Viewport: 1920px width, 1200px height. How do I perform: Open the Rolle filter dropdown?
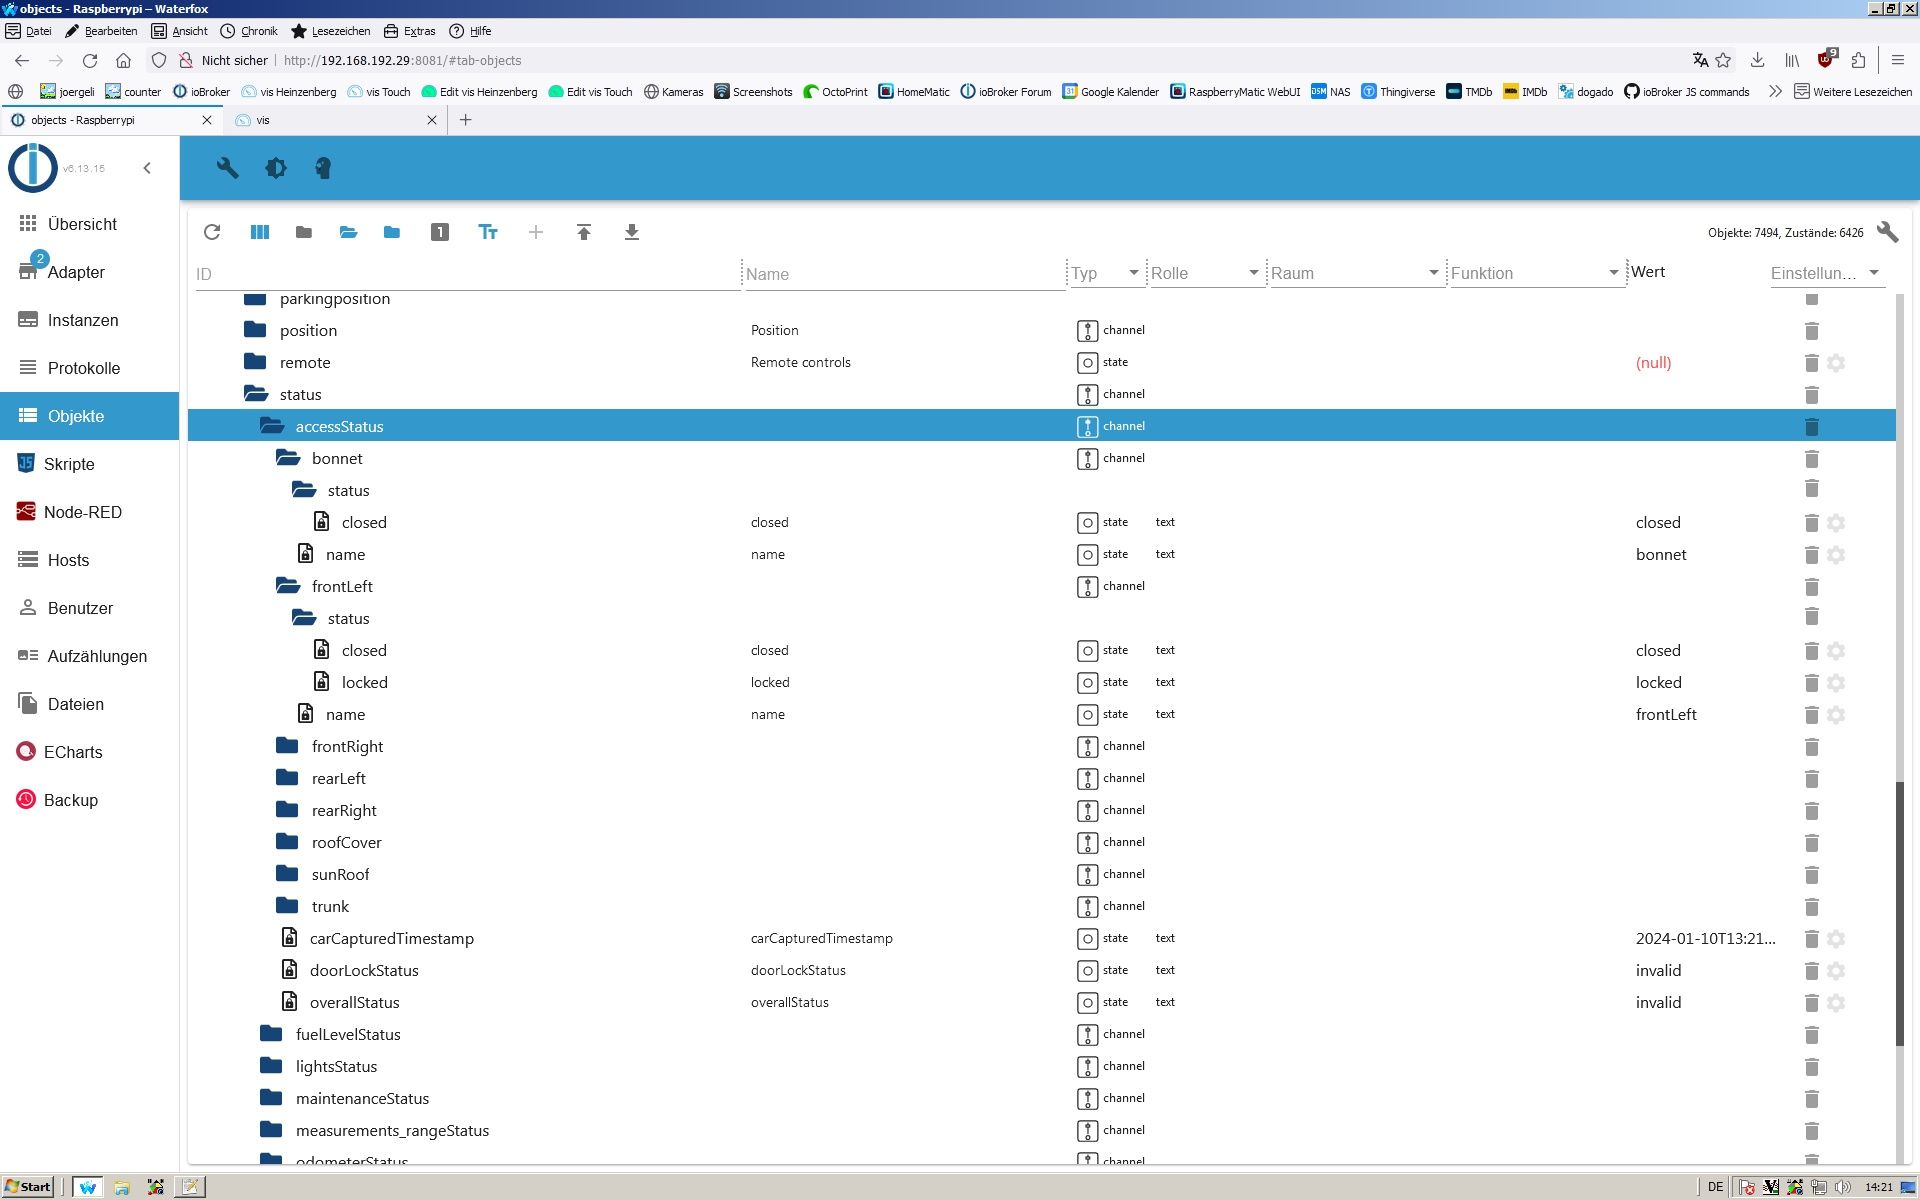pos(1252,271)
